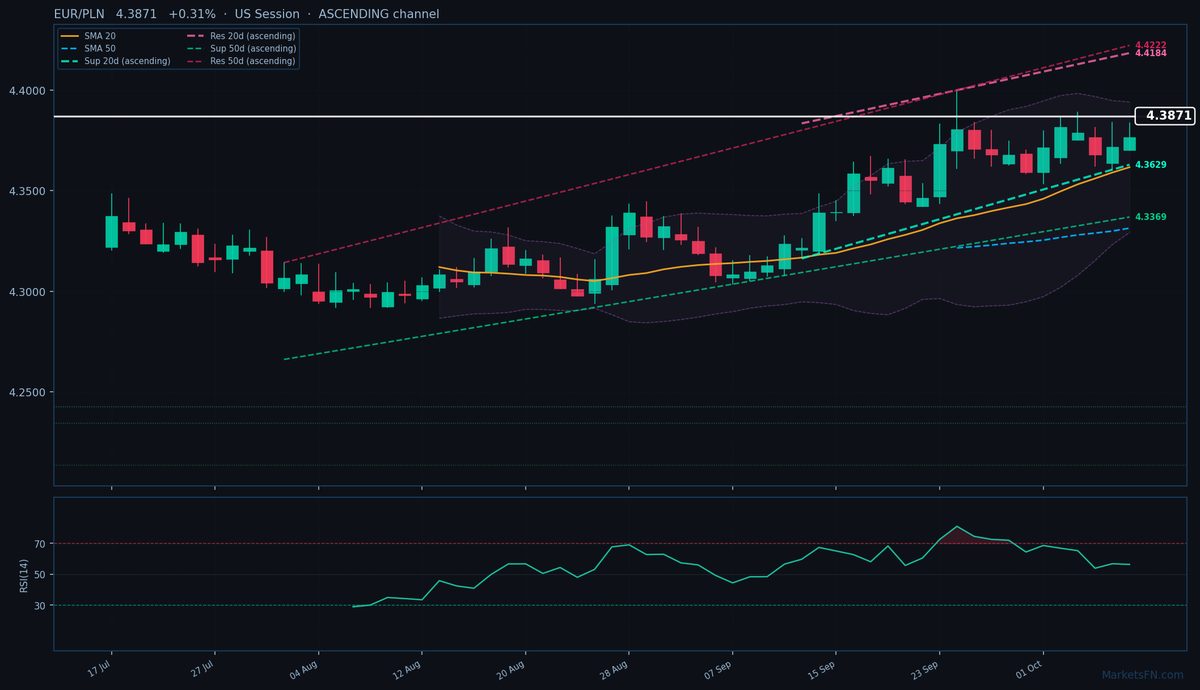Click the RSI(14) axis label

[24, 575]
